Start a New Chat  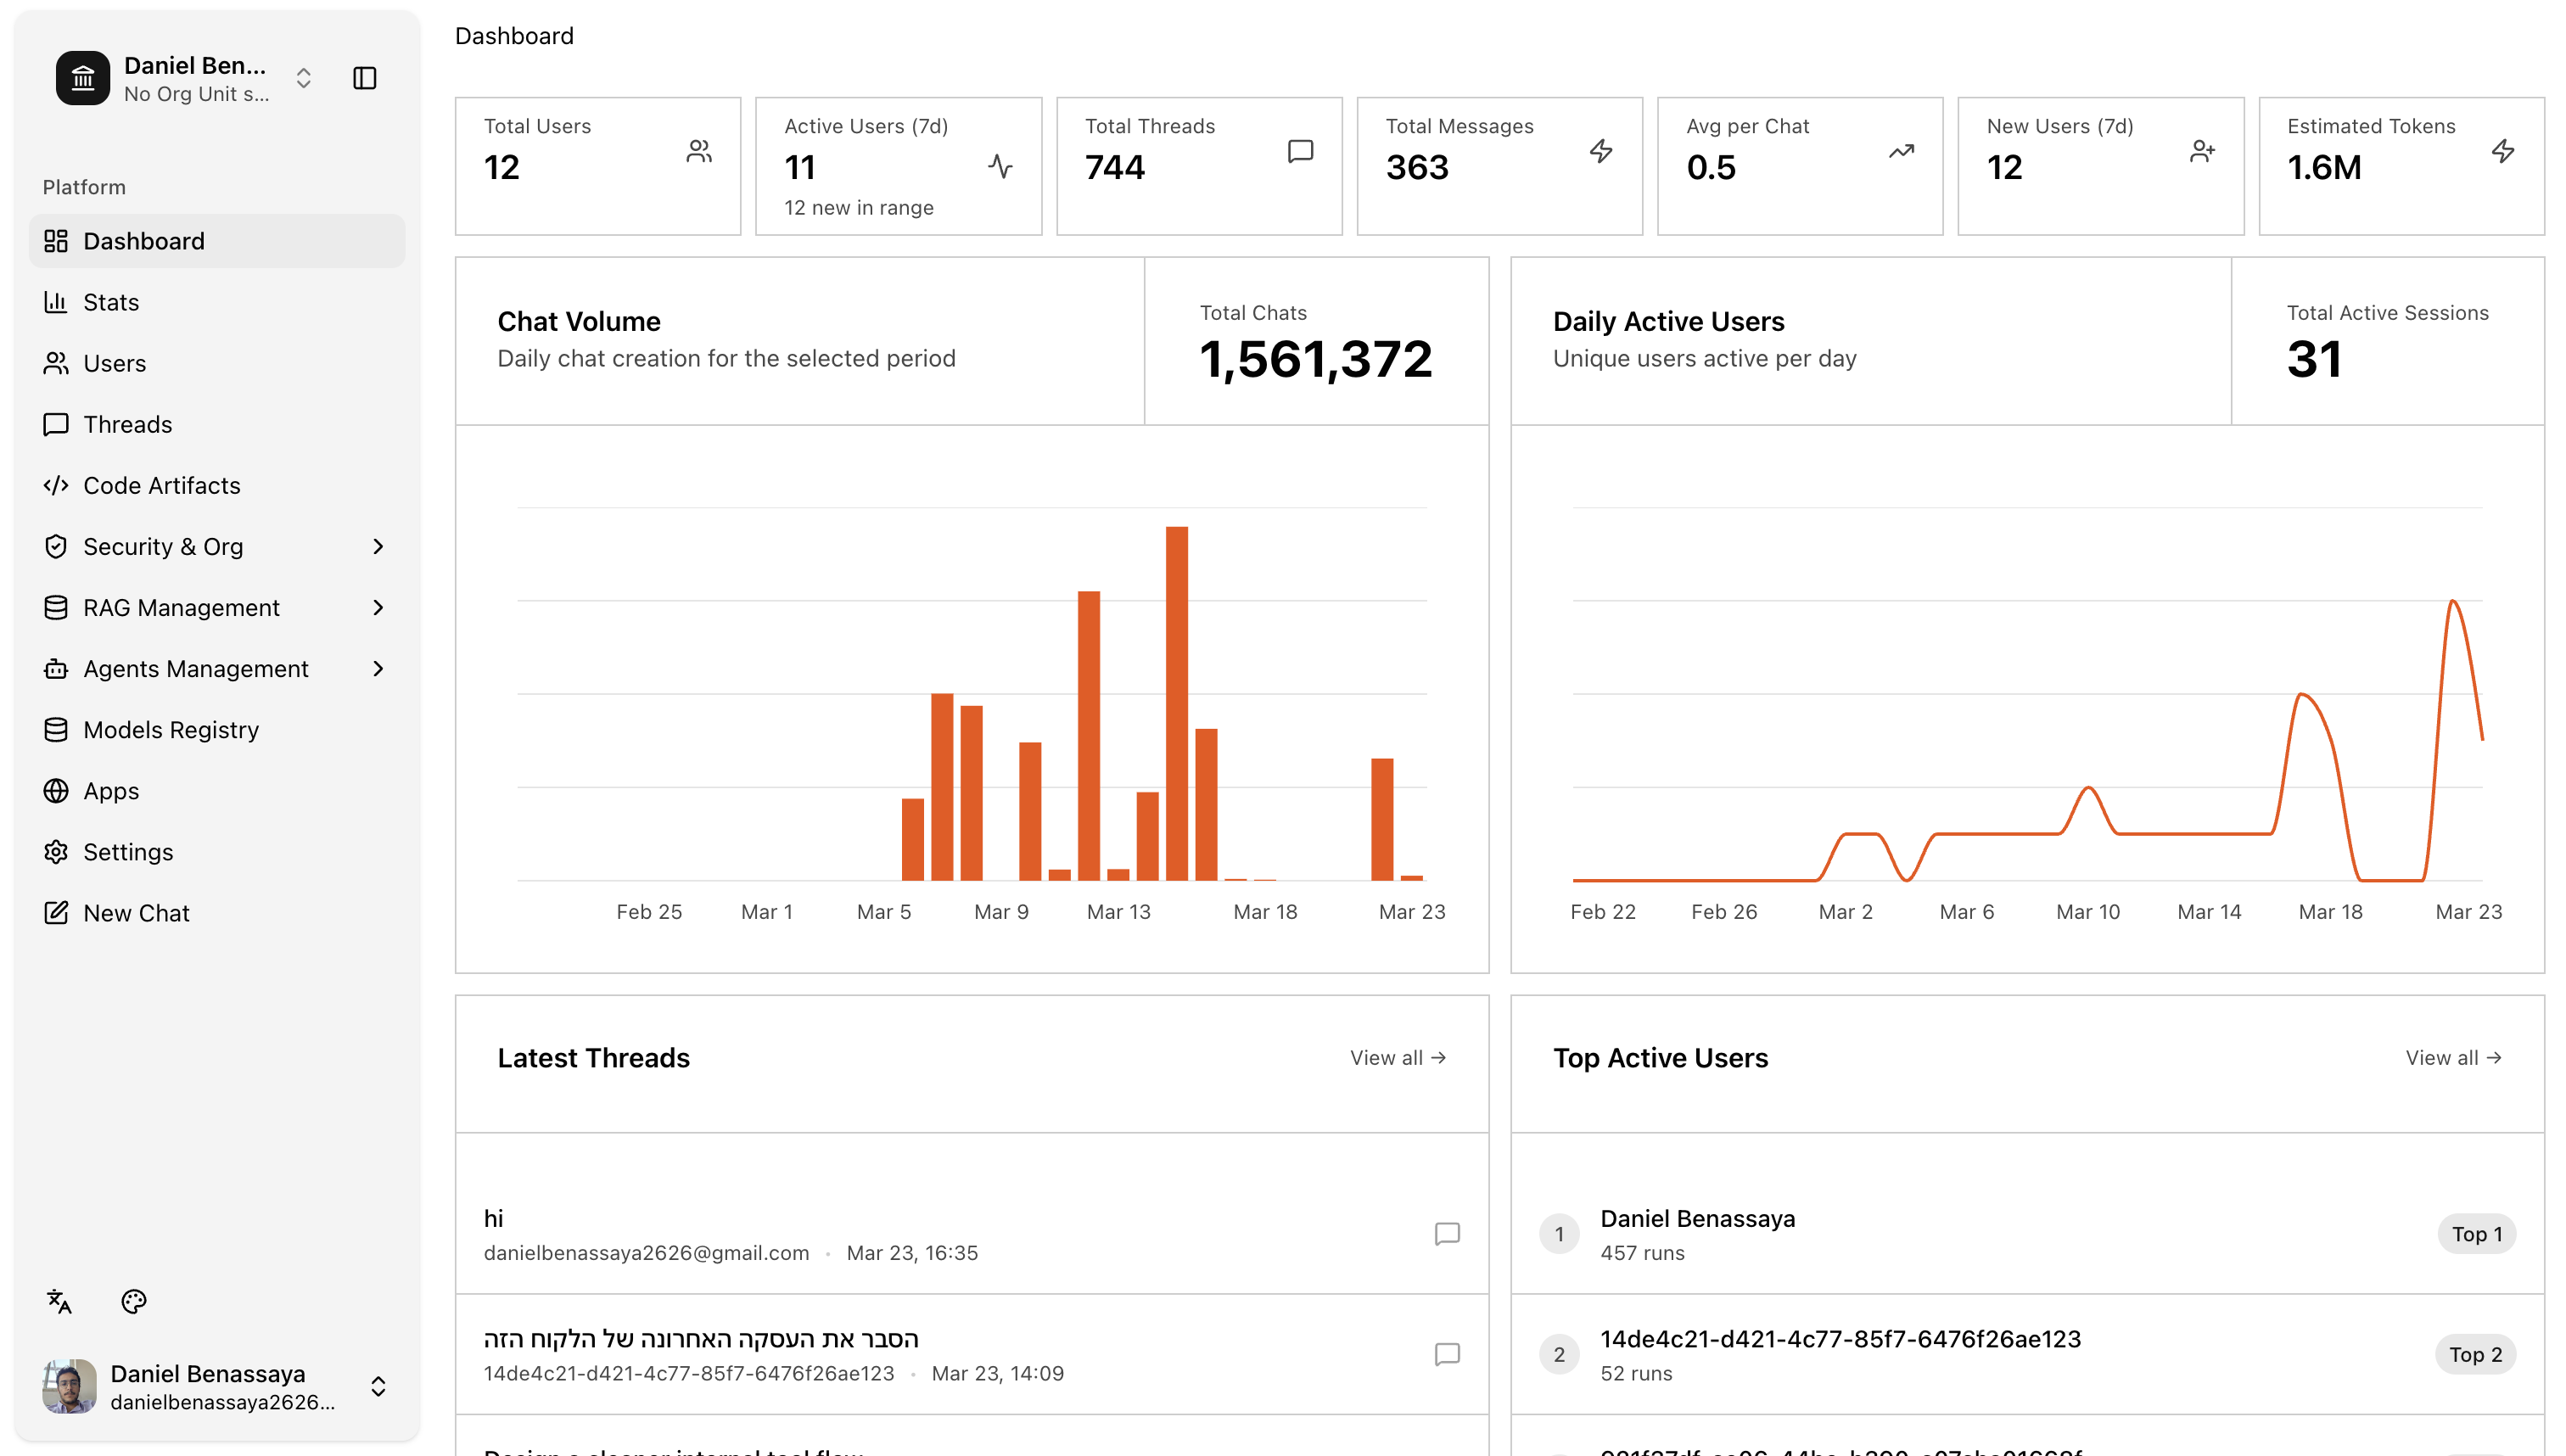coord(136,912)
